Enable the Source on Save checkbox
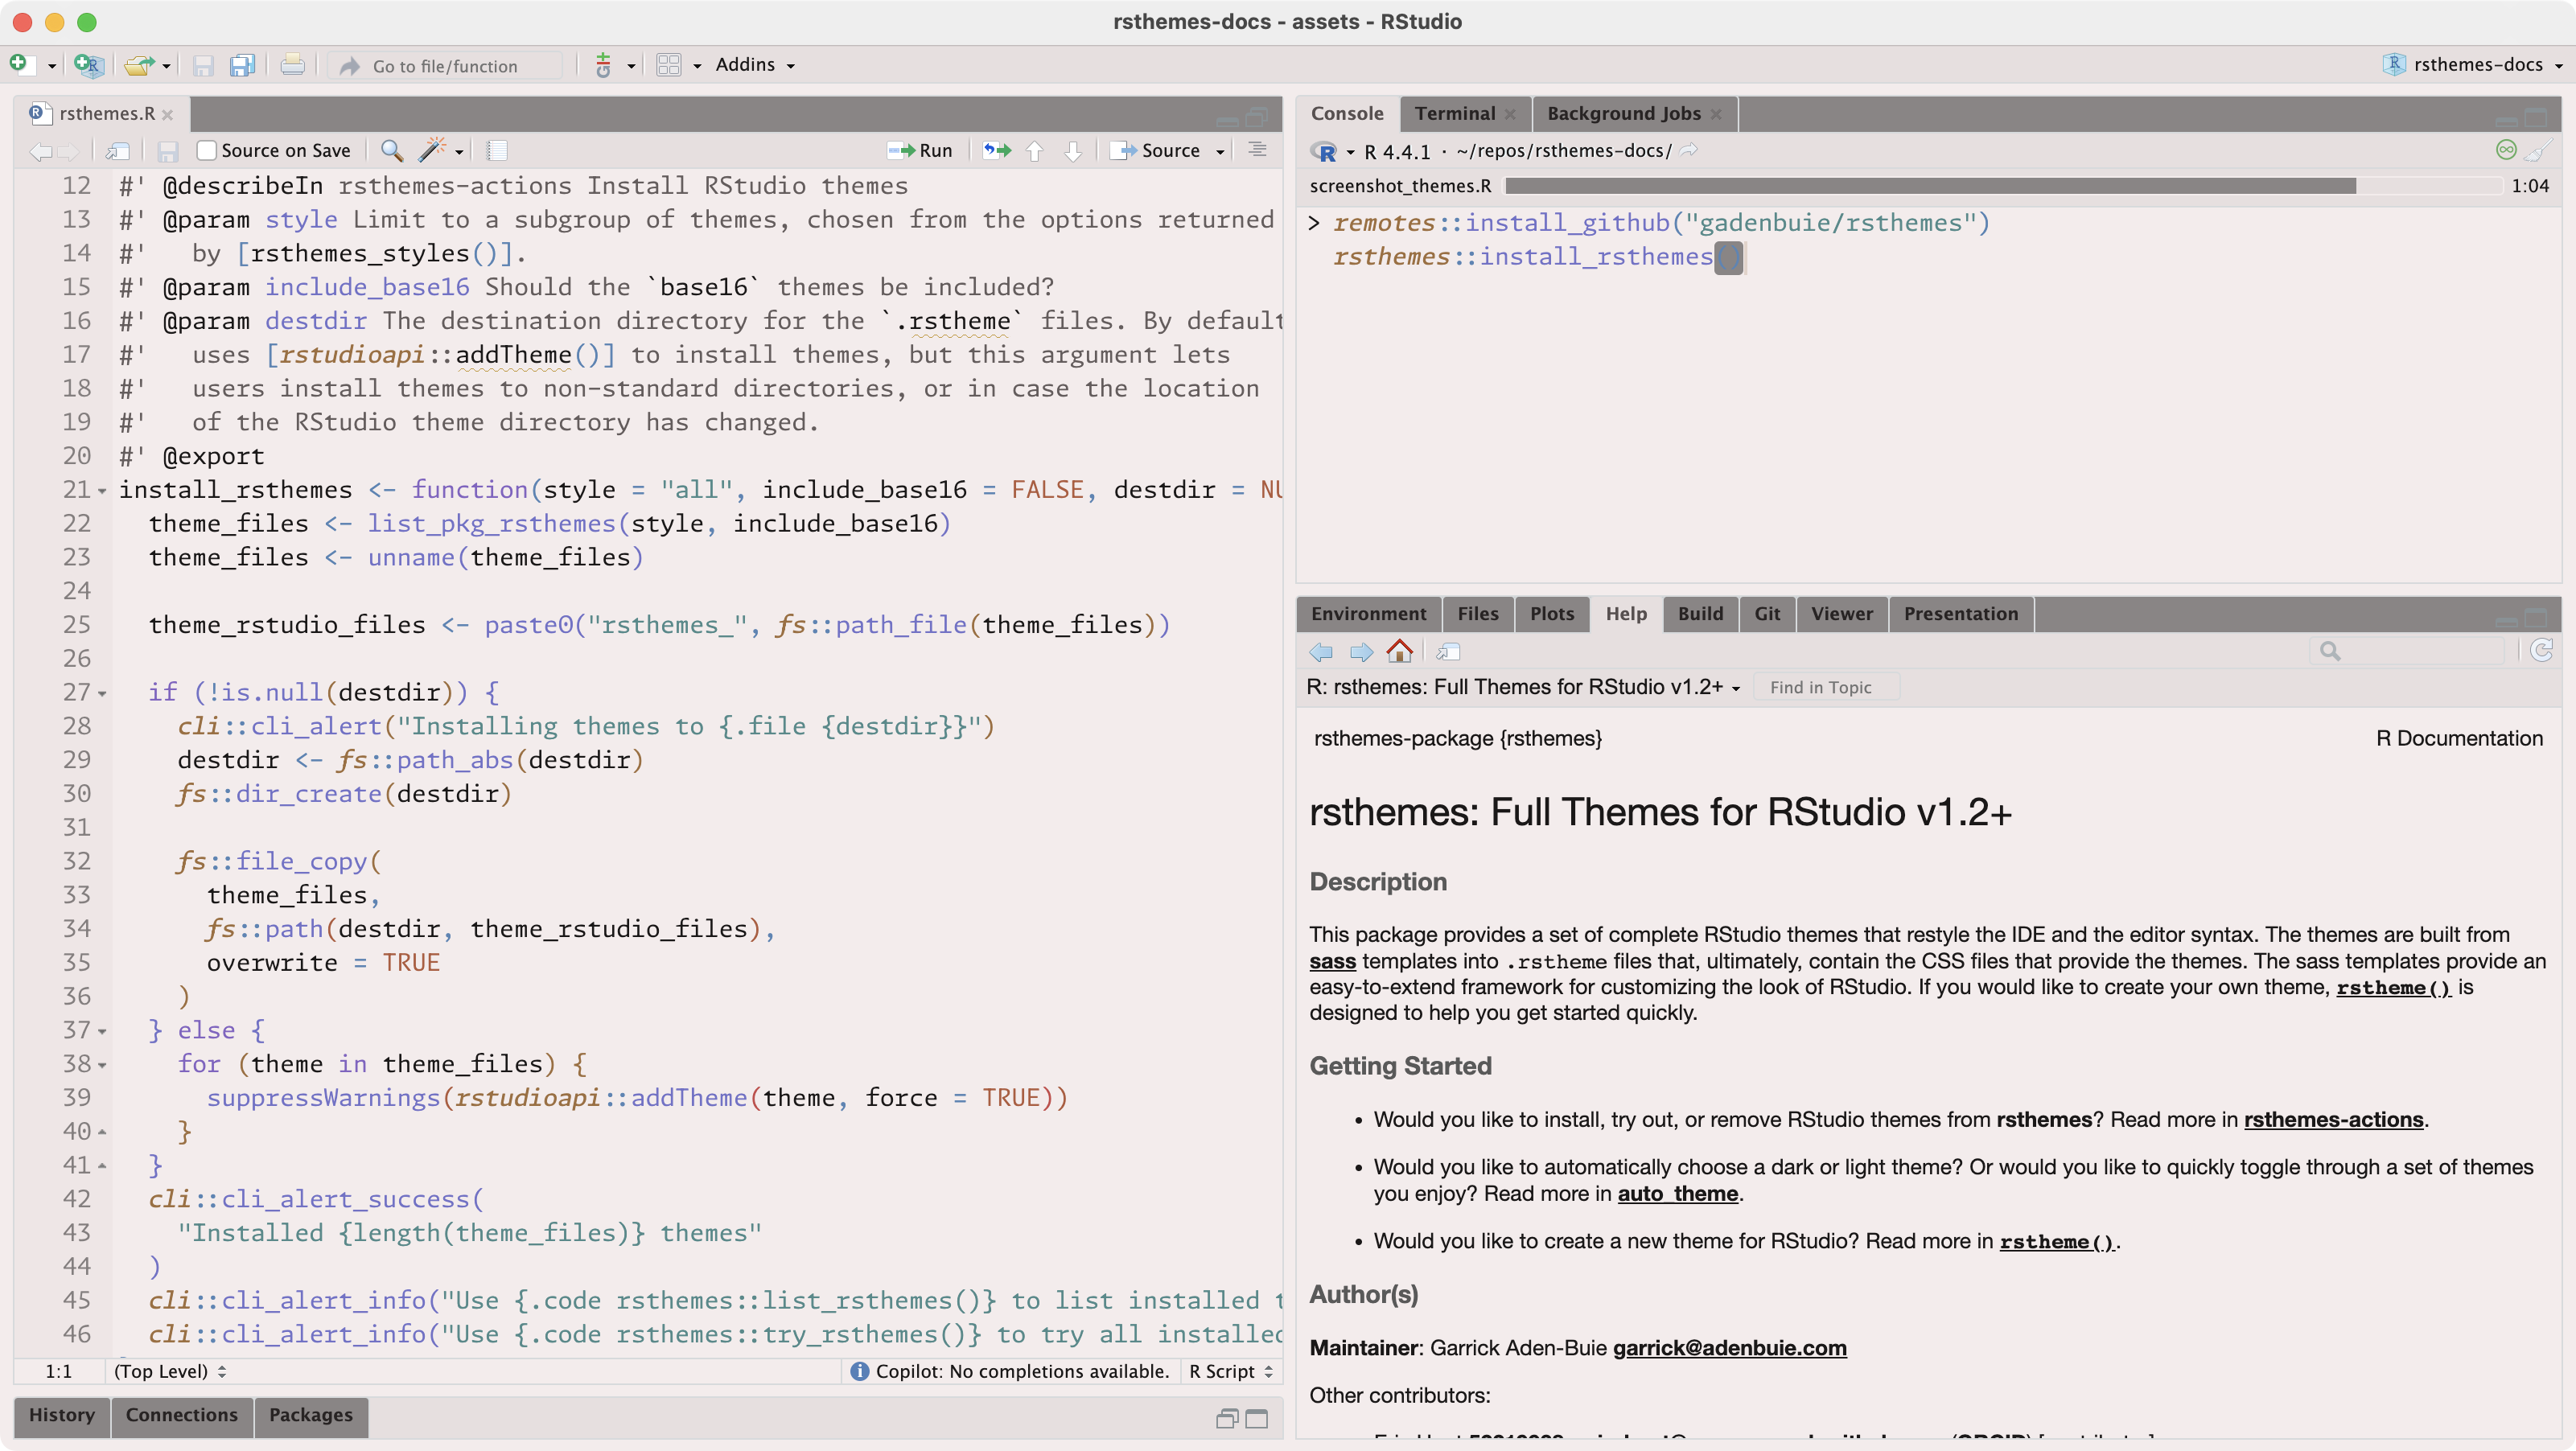2576x1451 pixels. 207,151
